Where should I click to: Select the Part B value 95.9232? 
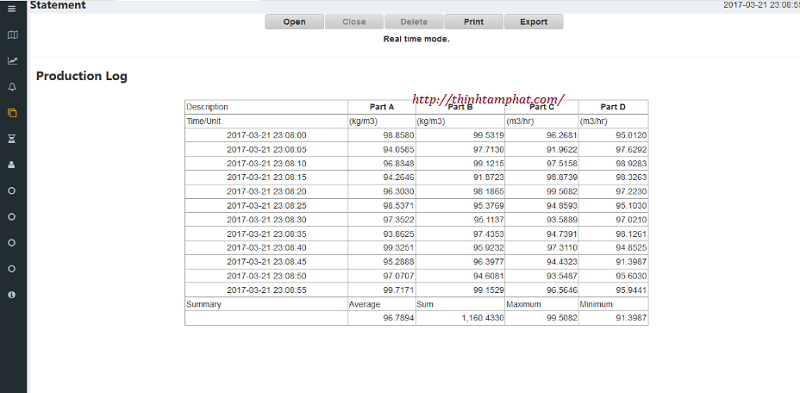(x=488, y=248)
